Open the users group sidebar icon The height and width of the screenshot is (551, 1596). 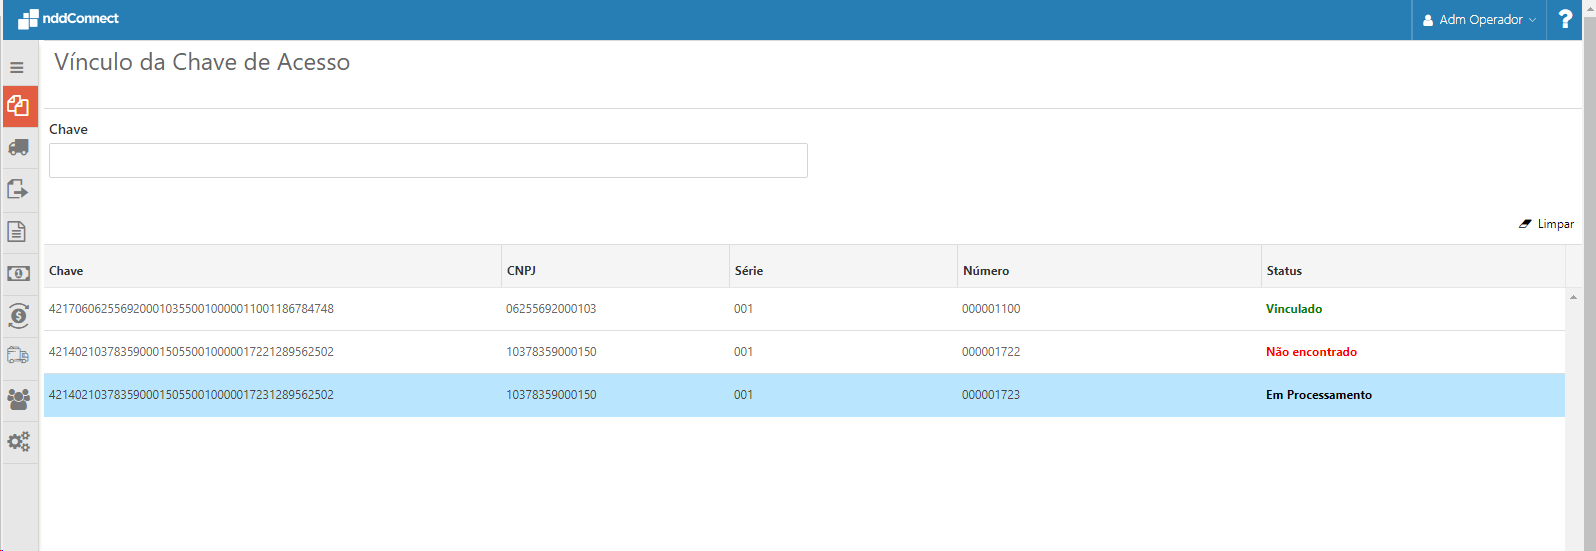click(x=18, y=399)
